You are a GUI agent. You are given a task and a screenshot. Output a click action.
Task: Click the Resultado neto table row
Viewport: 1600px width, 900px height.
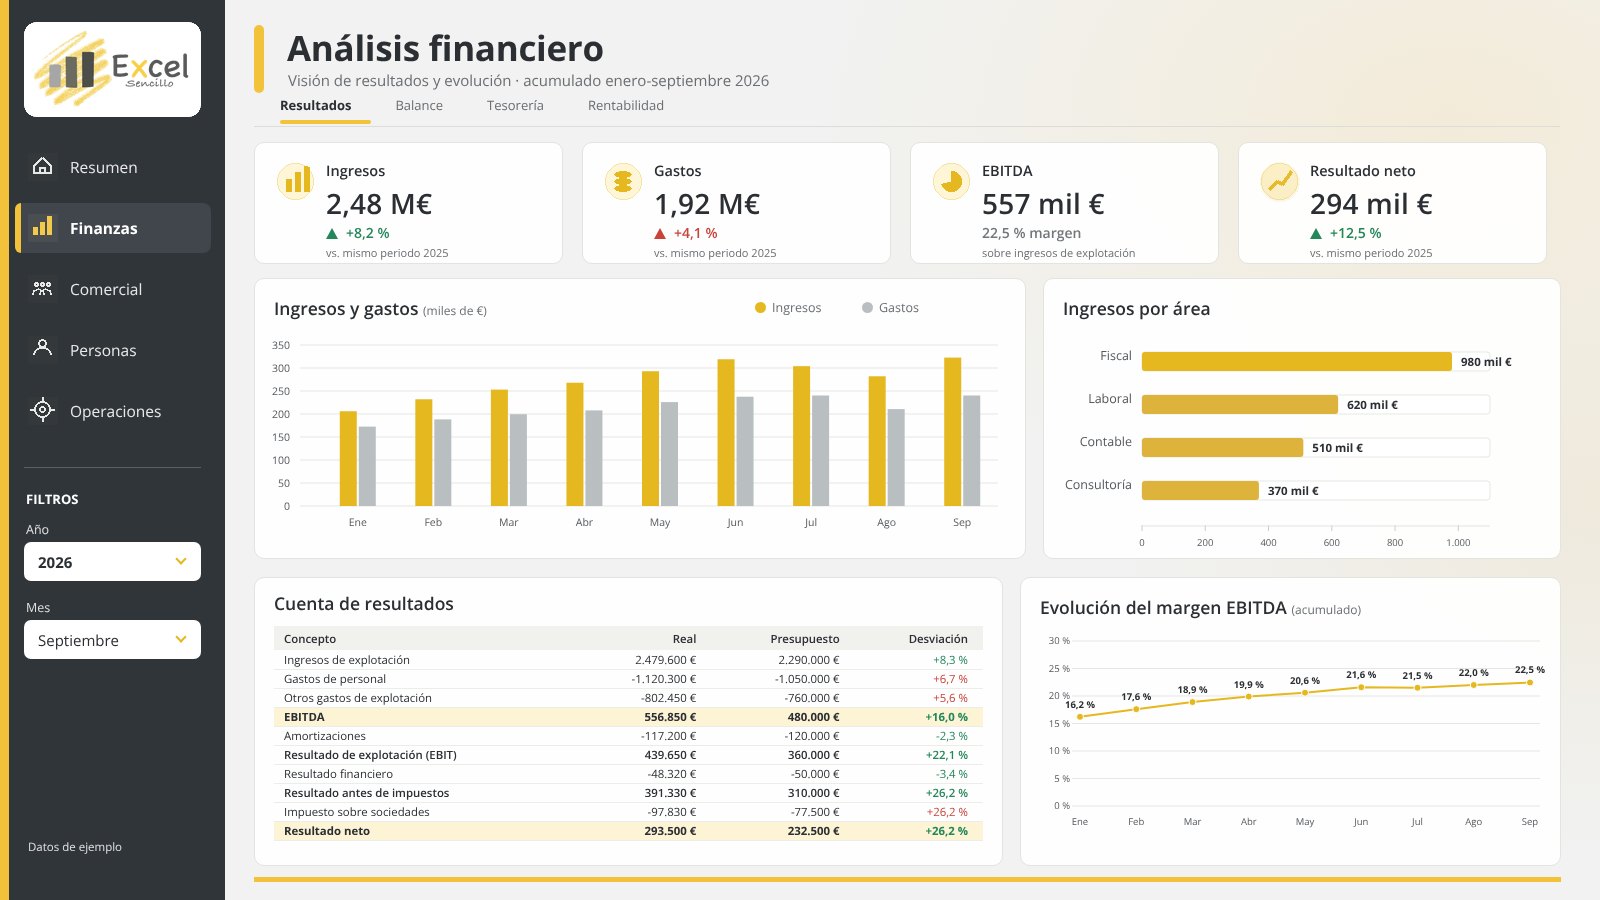[628, 831]
